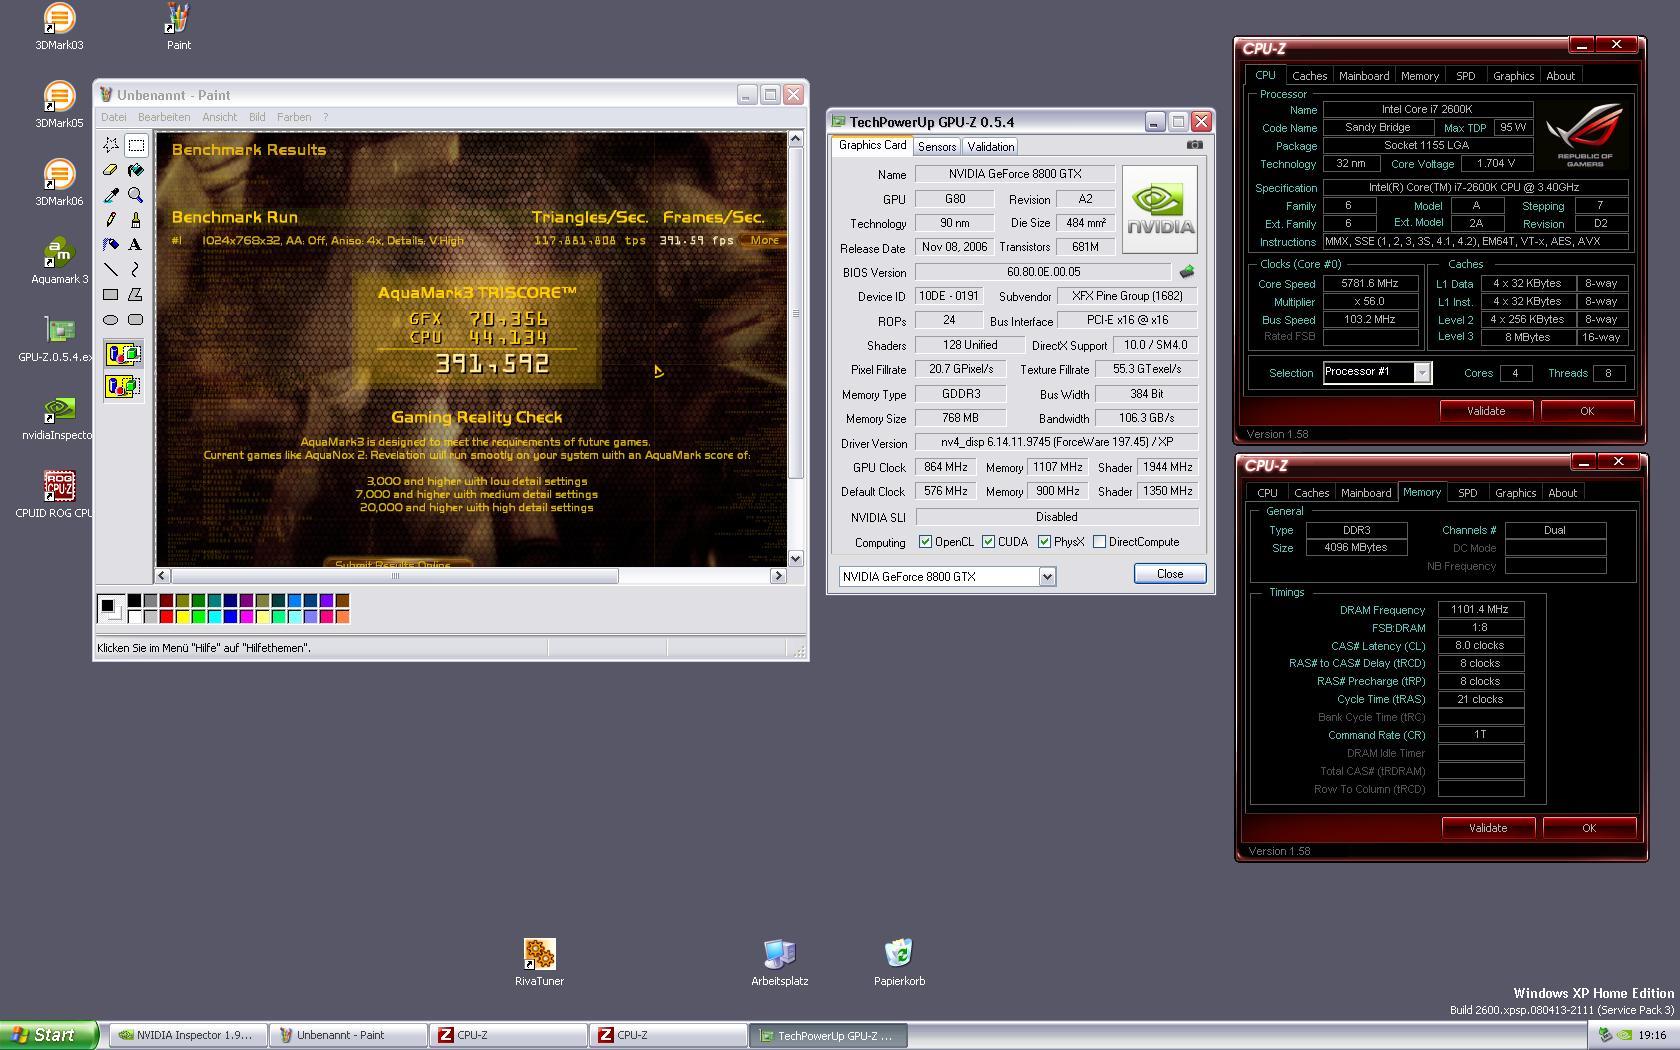The image size is (1680, 1050).
Task: Click the Paint horizontal scrollbar right arrow
Action: coord(778,576)
